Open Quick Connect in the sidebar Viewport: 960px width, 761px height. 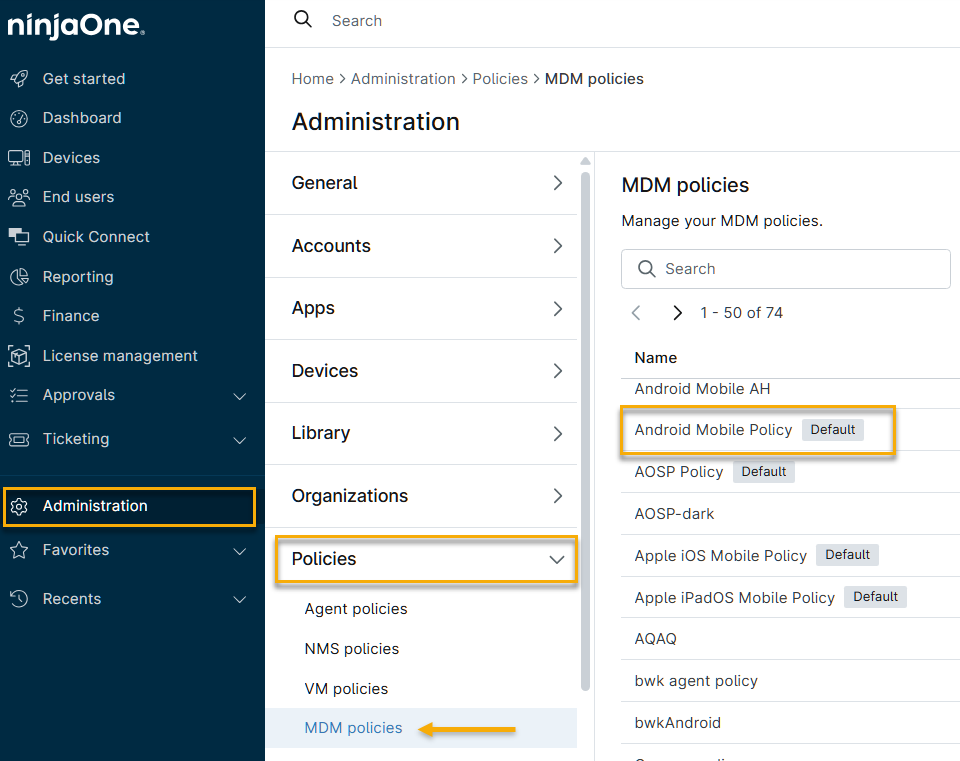click(x=96, y=237)
